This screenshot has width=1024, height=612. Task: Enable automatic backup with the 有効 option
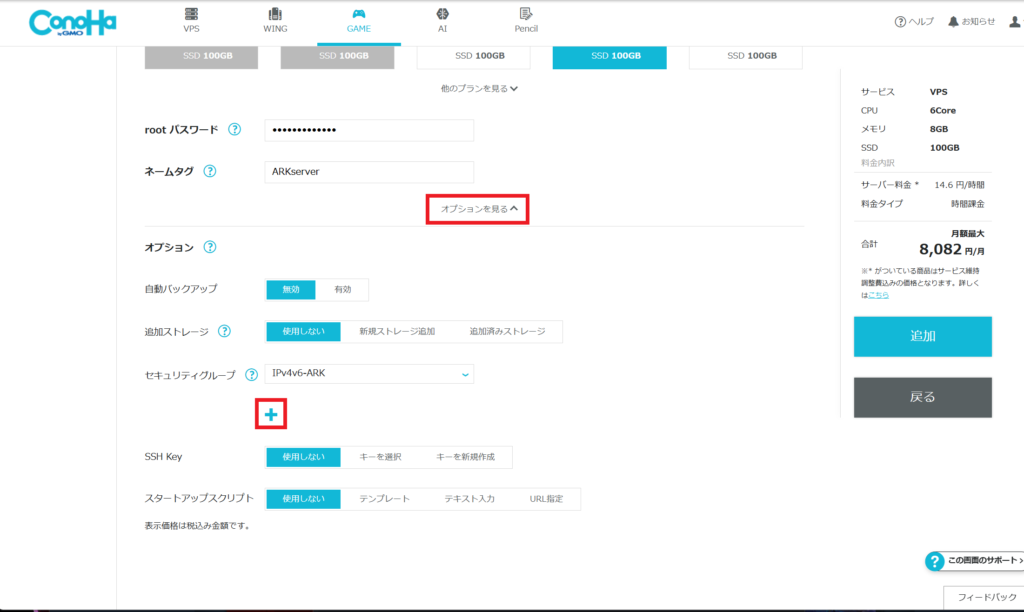tap(342, 289)
